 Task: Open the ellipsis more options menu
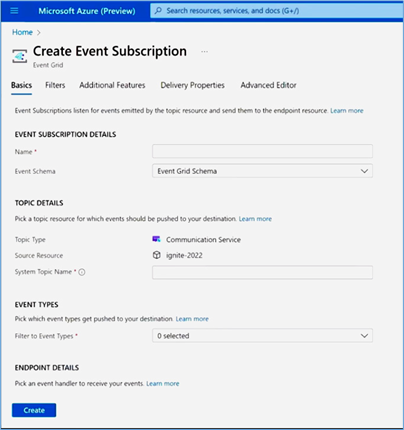[204, 52]
